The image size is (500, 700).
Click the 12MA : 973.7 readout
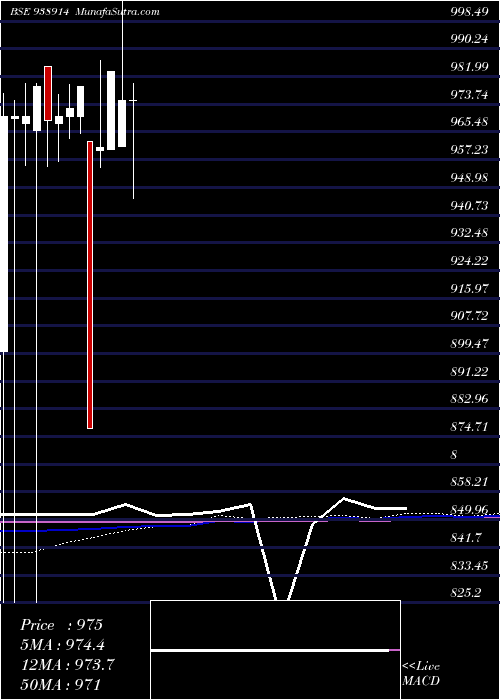pyautogui.click(x=67, y=665)
